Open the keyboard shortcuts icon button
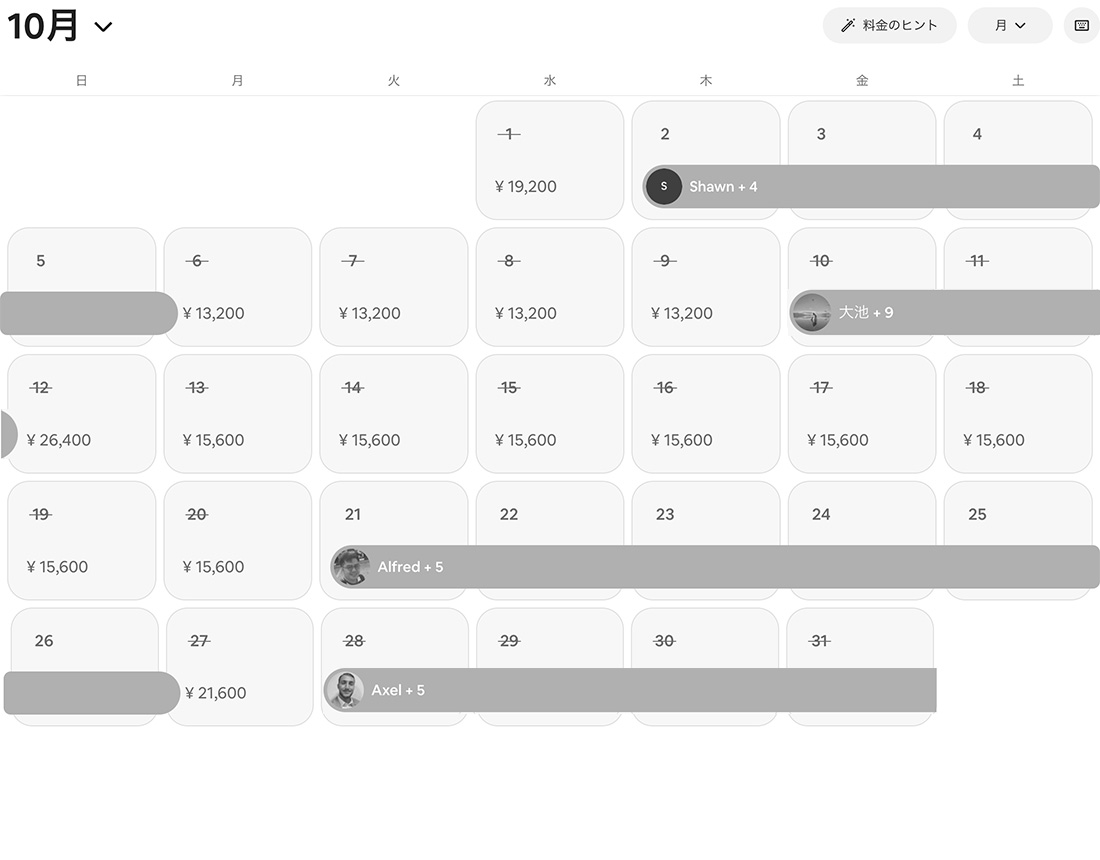The image size is (1100, 860). pos(1081,26)
